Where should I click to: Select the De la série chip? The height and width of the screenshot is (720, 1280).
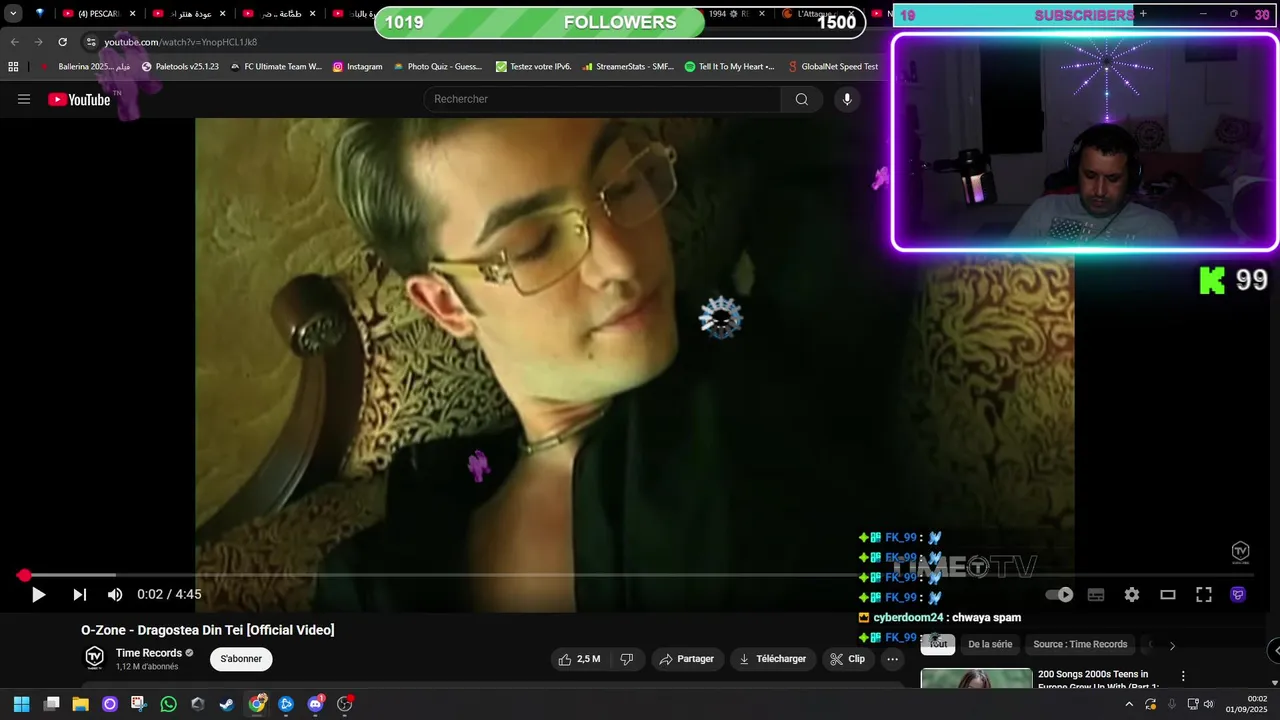click(x=990, y=645)
